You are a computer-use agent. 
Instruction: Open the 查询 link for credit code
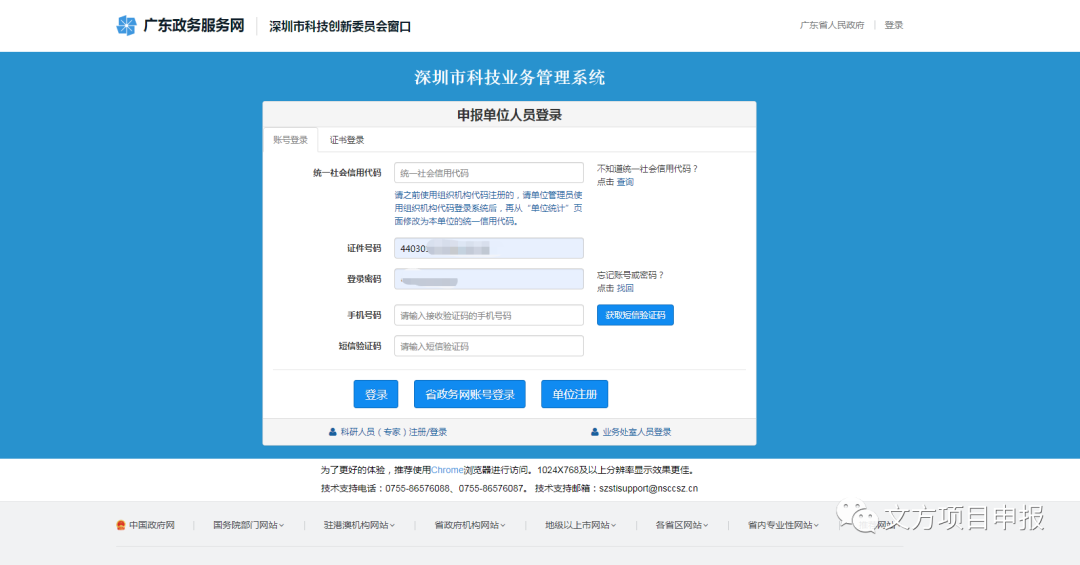tap(625, 182)
